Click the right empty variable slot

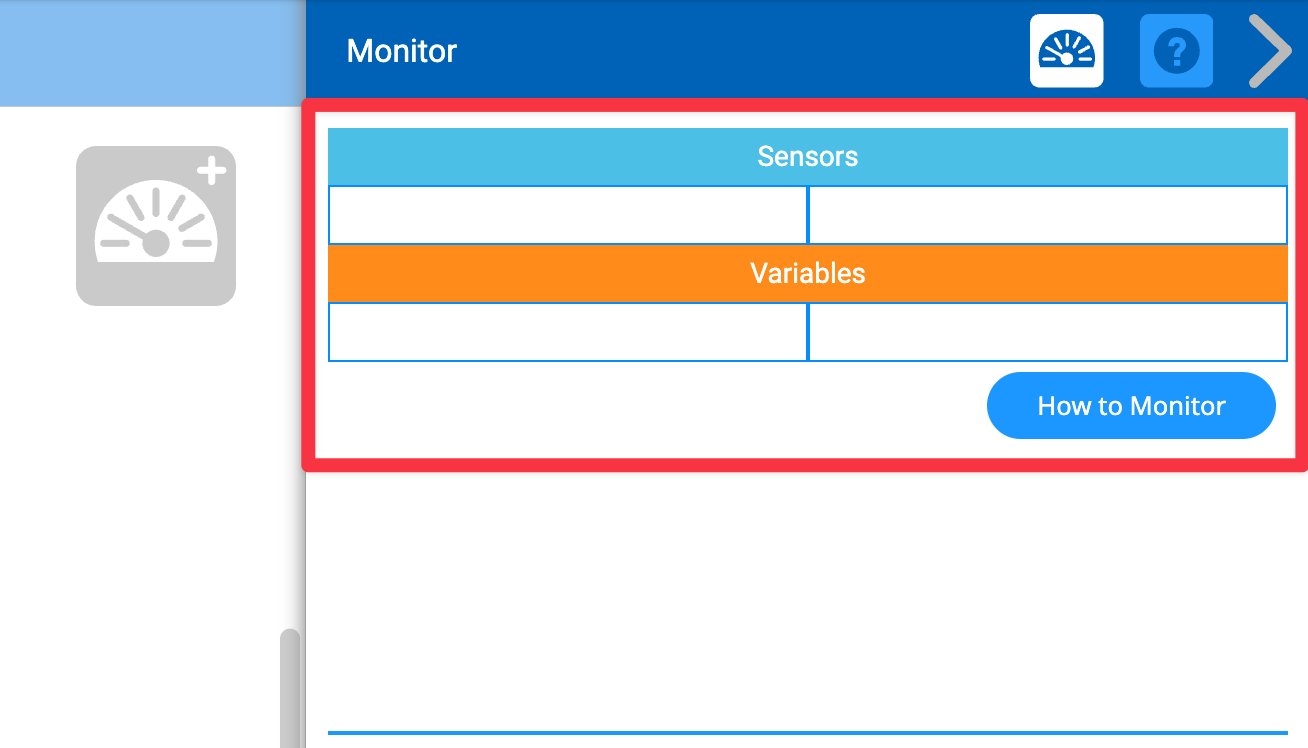(x=1047, y=331)
